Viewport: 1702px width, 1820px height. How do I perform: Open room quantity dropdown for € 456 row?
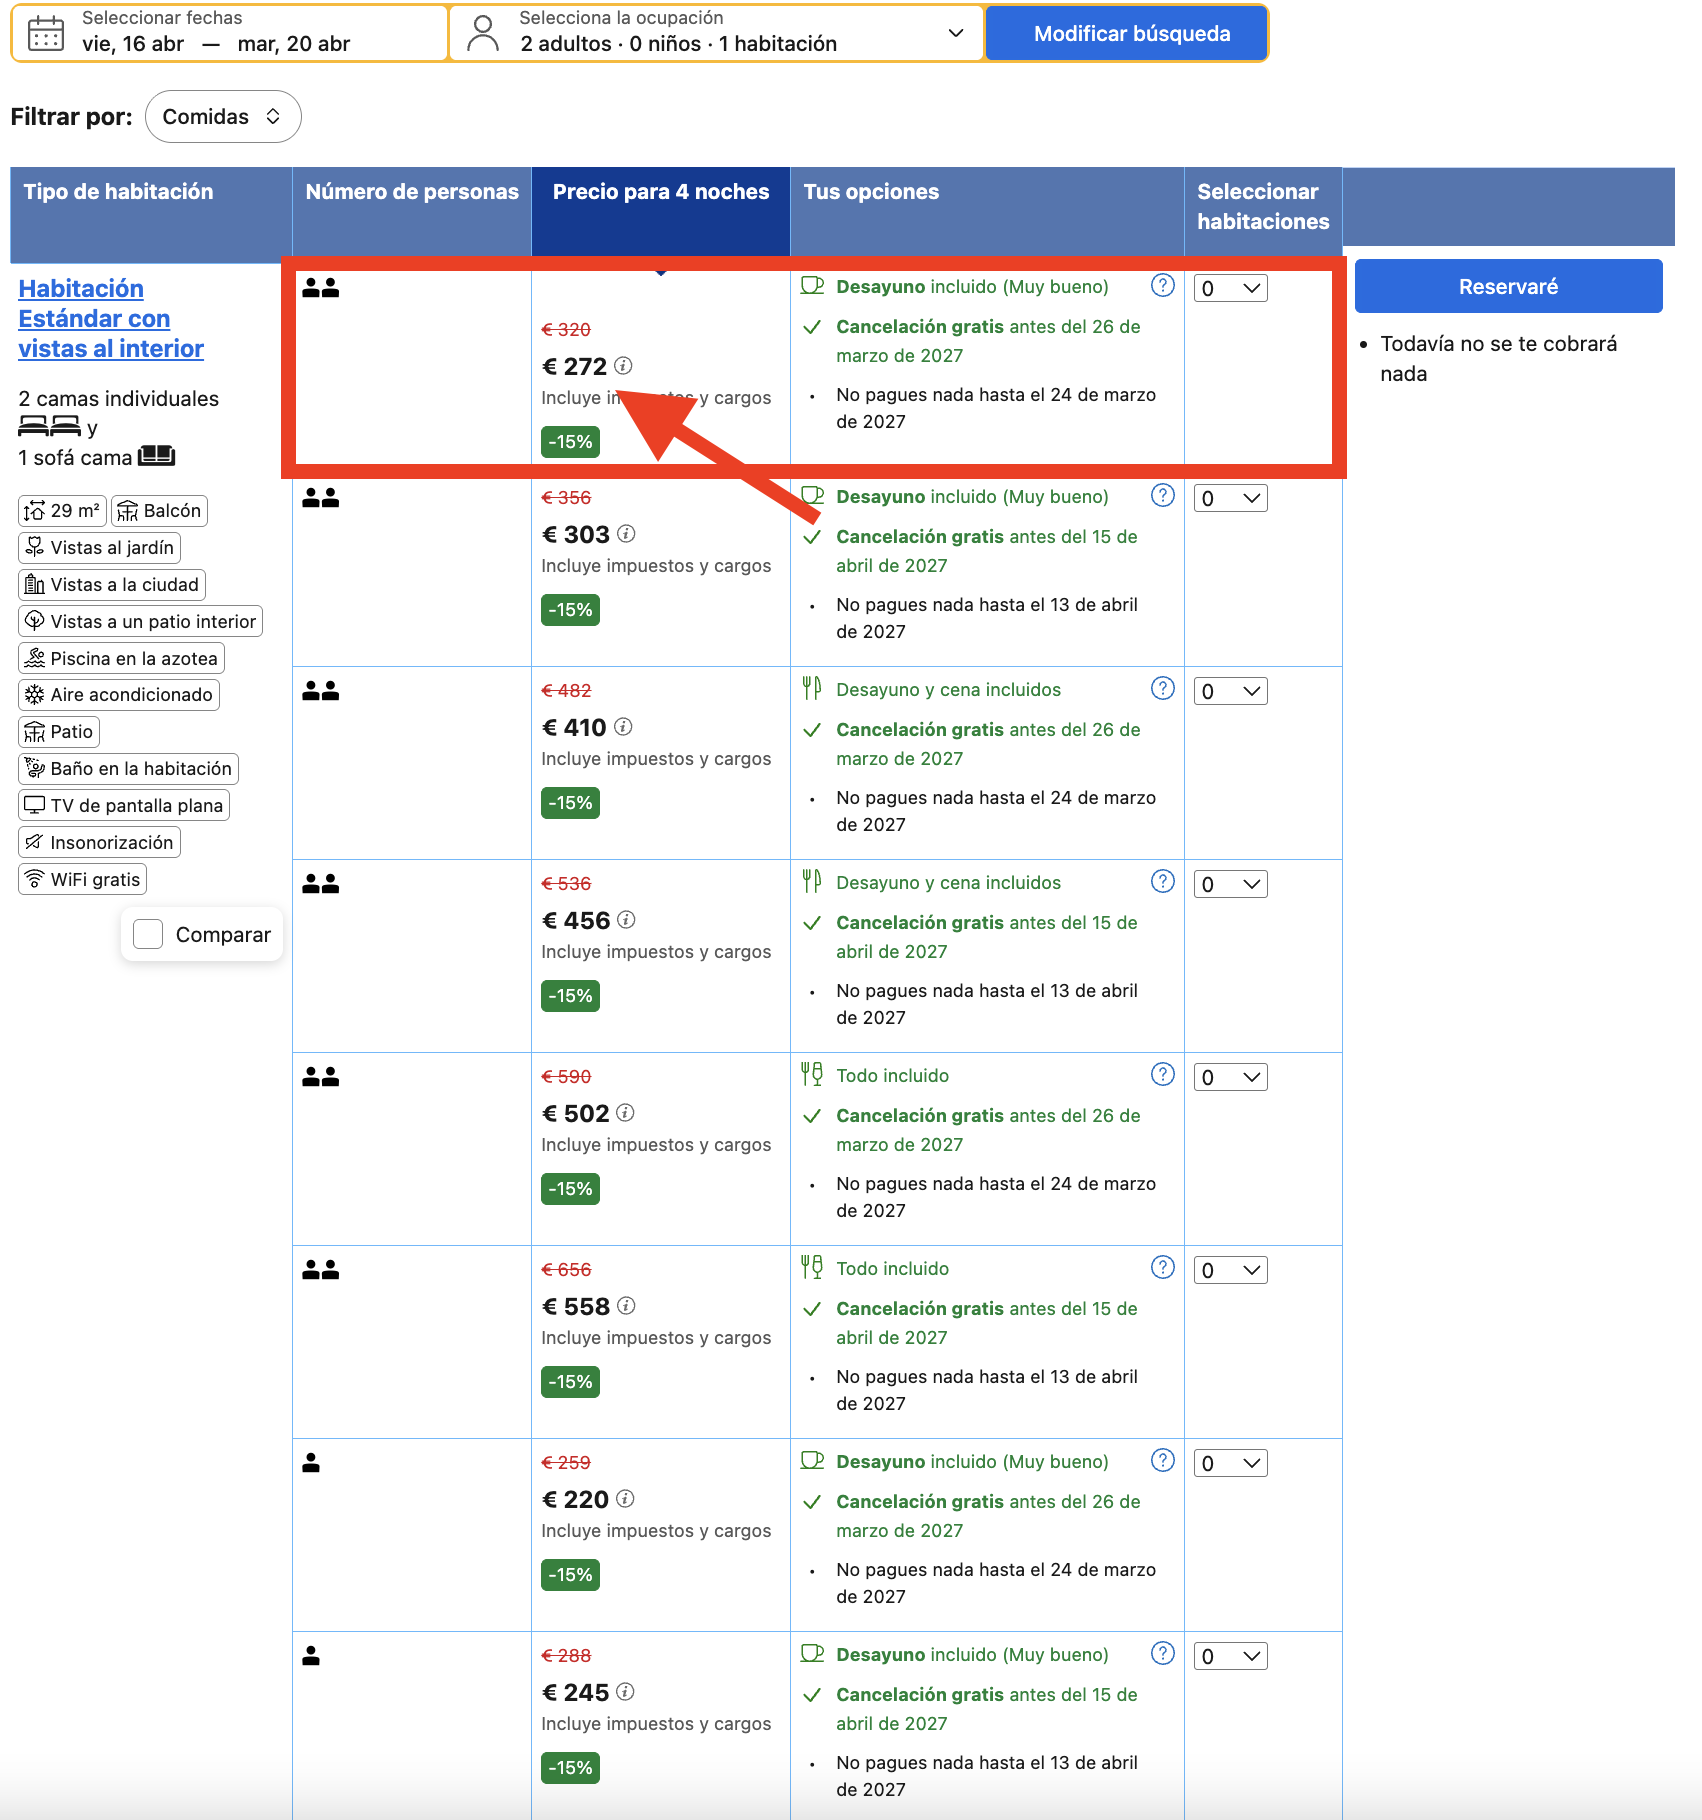click(x=1231, y=885)
